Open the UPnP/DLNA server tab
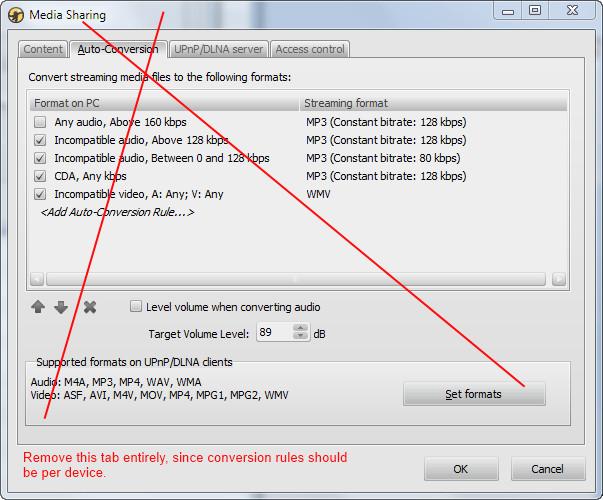Screen dimensions: 603x500 tap(217, 49)
